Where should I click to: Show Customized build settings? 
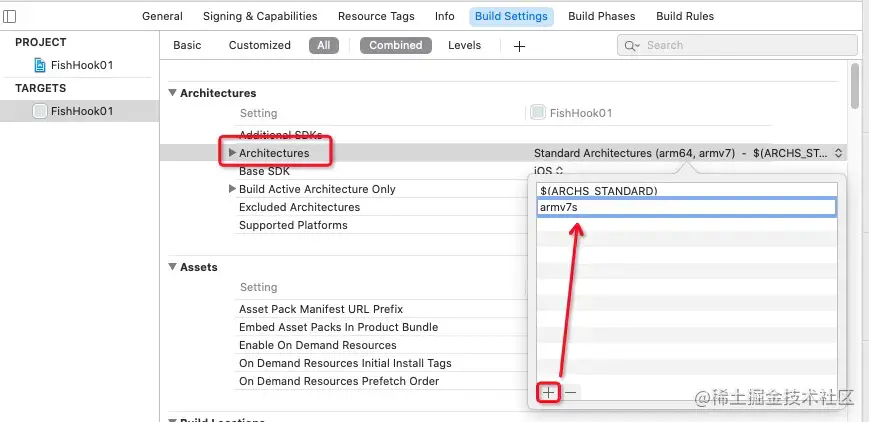(259, 45)
